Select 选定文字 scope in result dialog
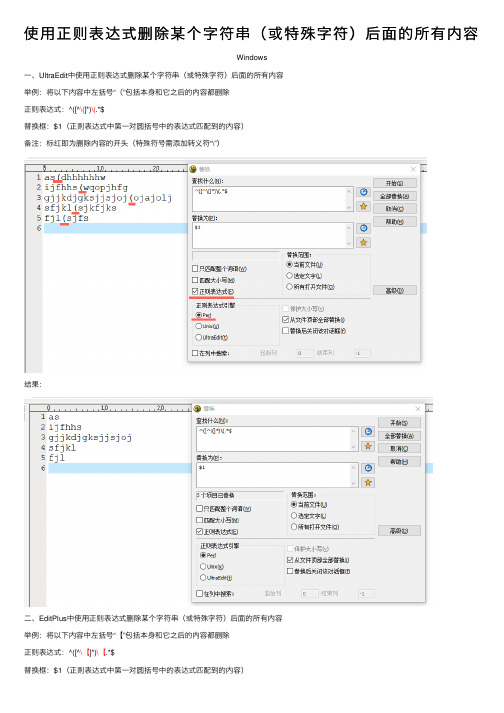 294,516
